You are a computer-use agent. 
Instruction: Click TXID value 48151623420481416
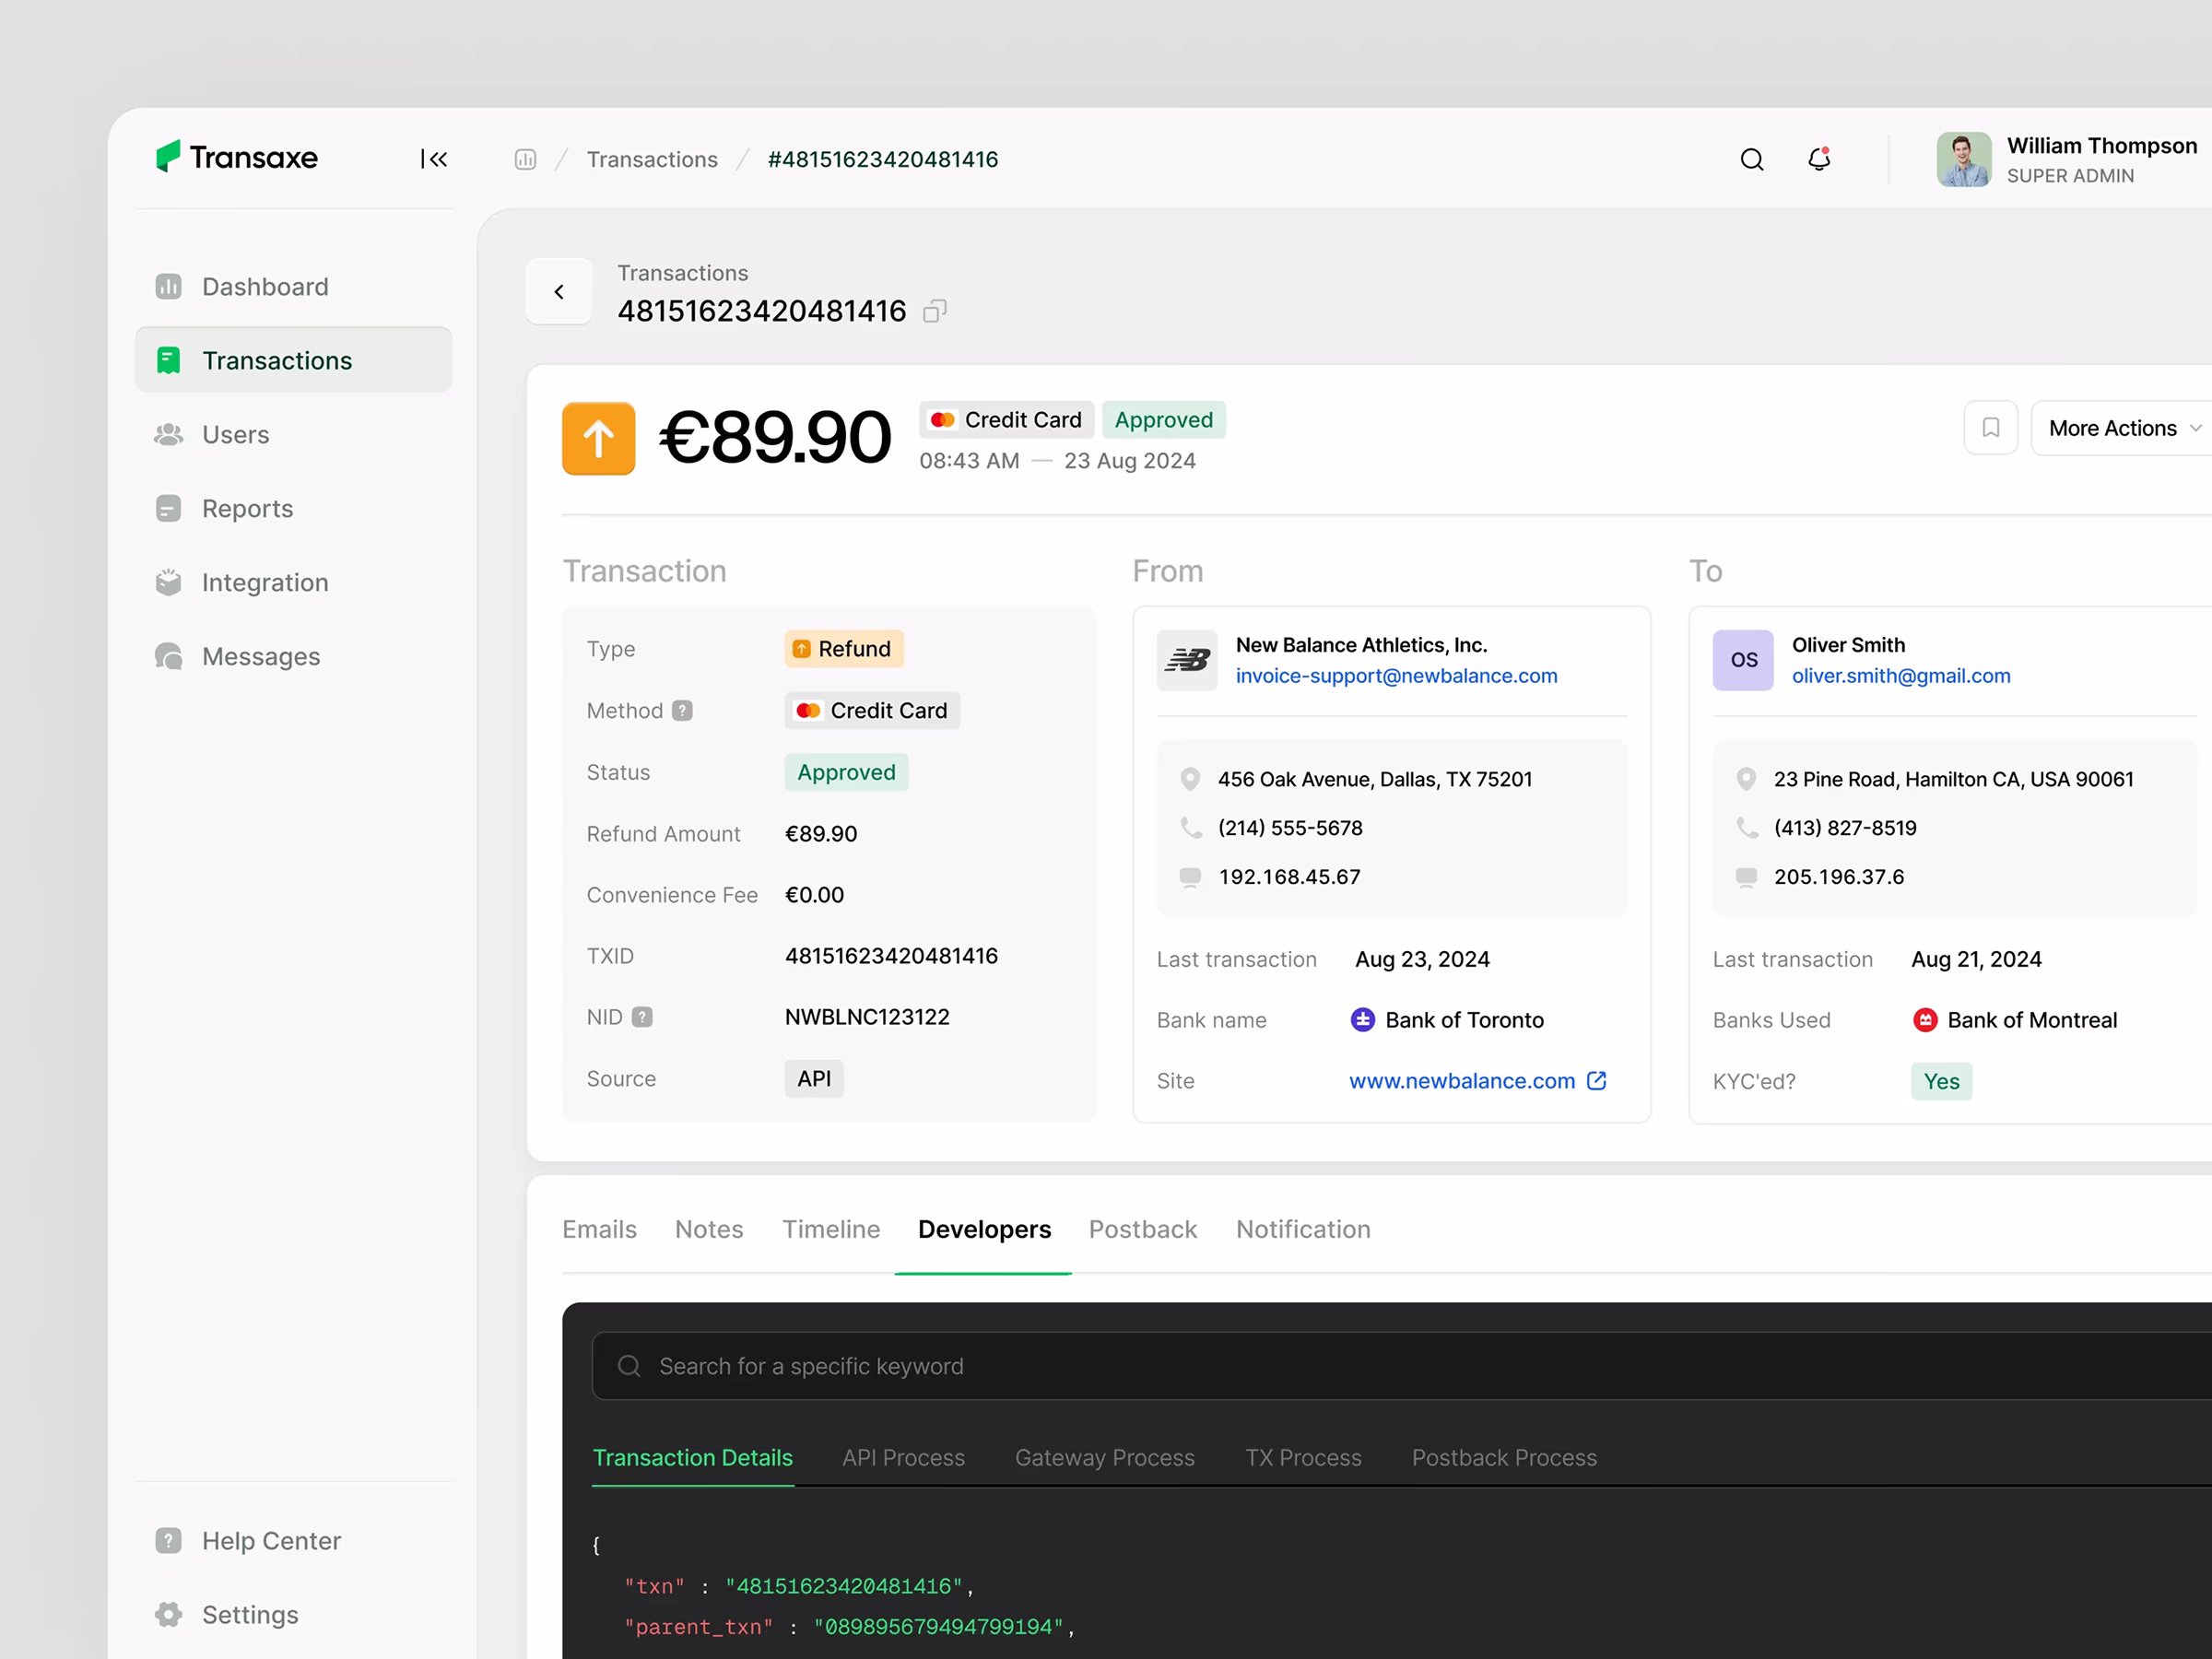891,956
